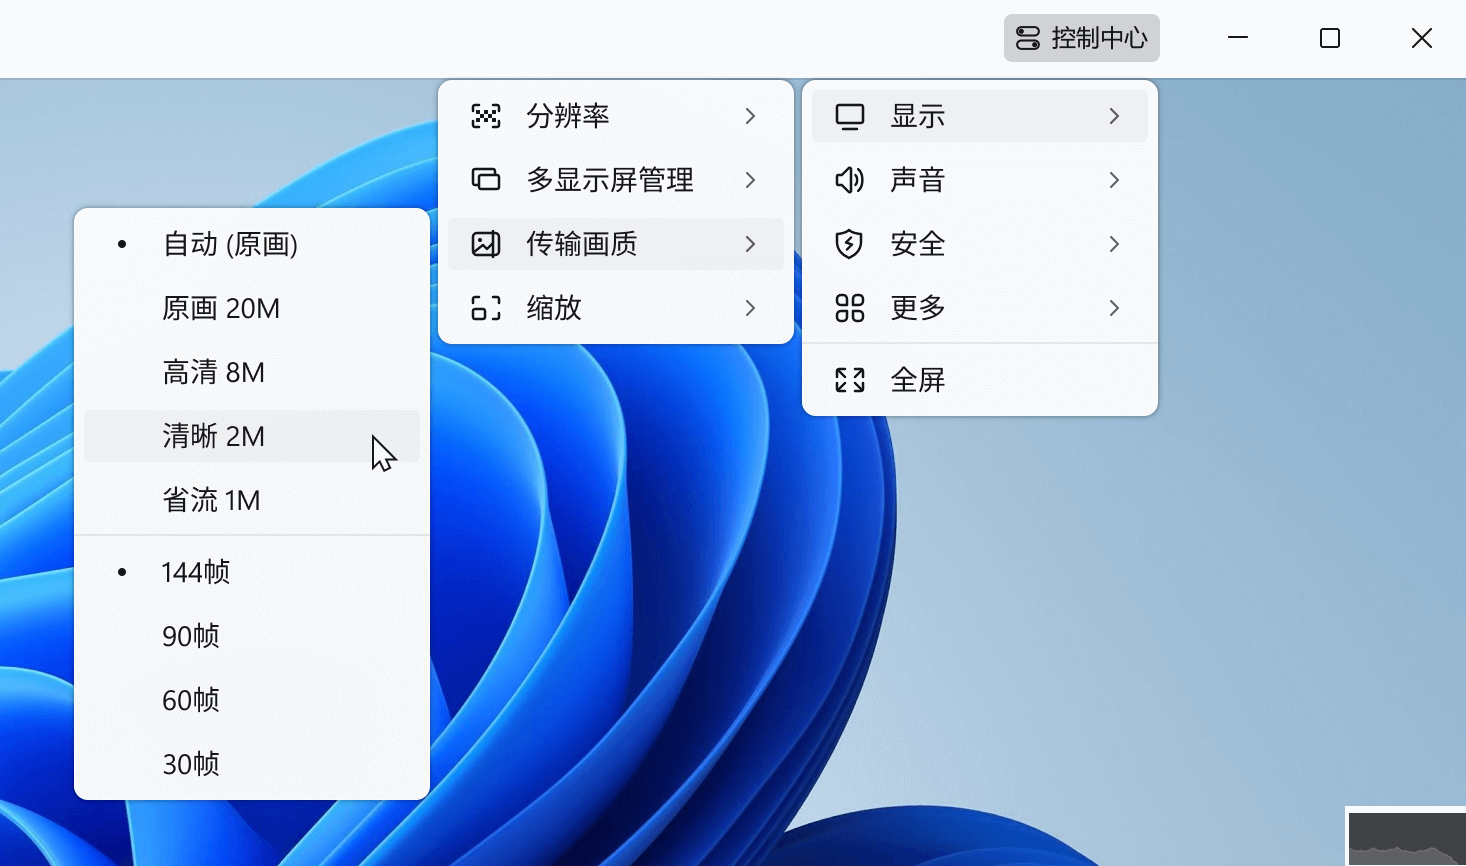Select the 省流 1M quality option
Screen dimensions: 1466x866
[212, 500]
